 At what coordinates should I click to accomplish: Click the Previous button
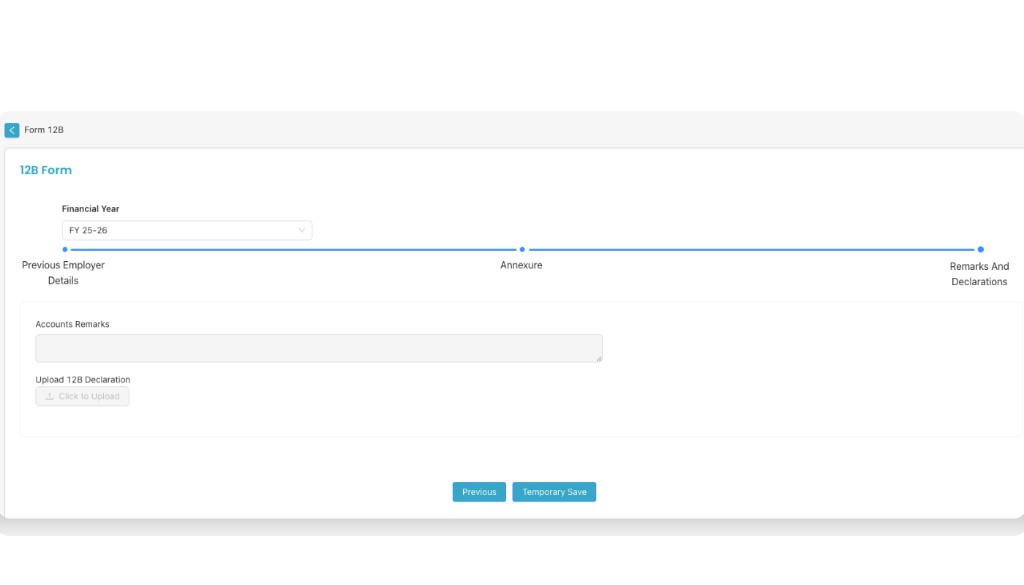[479, 491]
